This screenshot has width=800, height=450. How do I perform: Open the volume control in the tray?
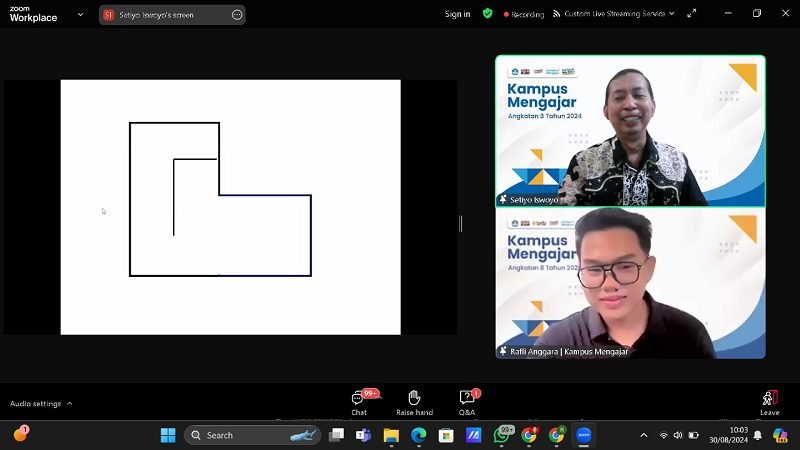(x=678, y=435)
